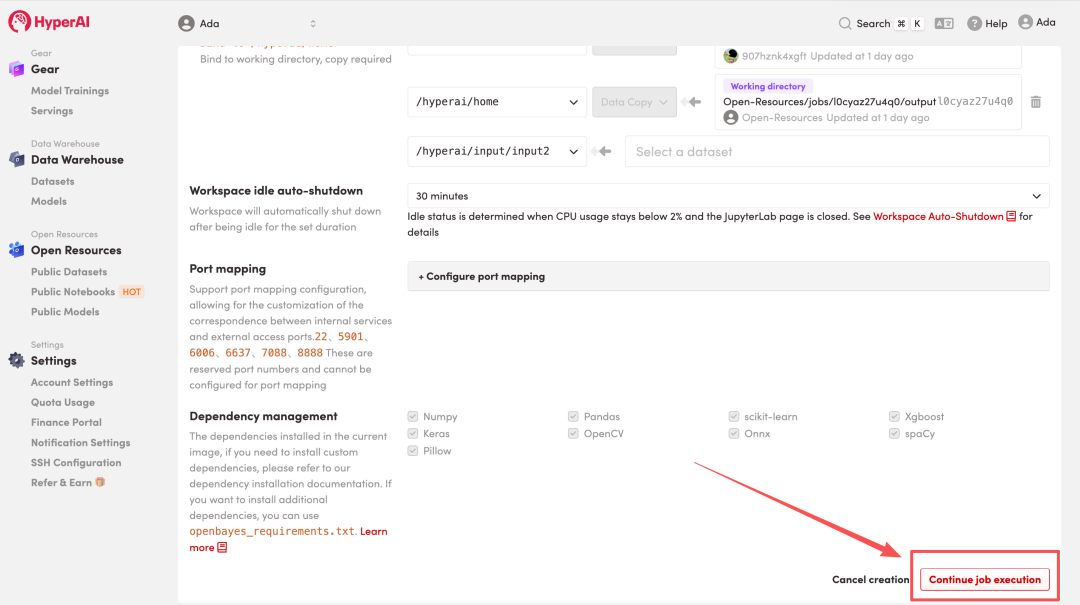Open Quota Usage
Screen dimensions: 1080x605
point(63,402)
